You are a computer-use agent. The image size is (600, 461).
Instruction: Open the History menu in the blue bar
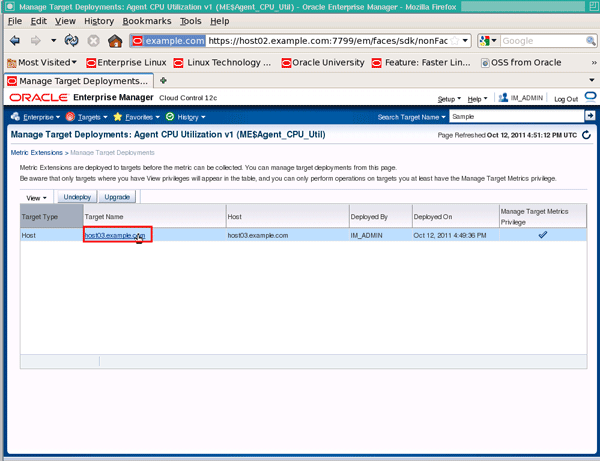pyautogui.click(x=186, y=117)
